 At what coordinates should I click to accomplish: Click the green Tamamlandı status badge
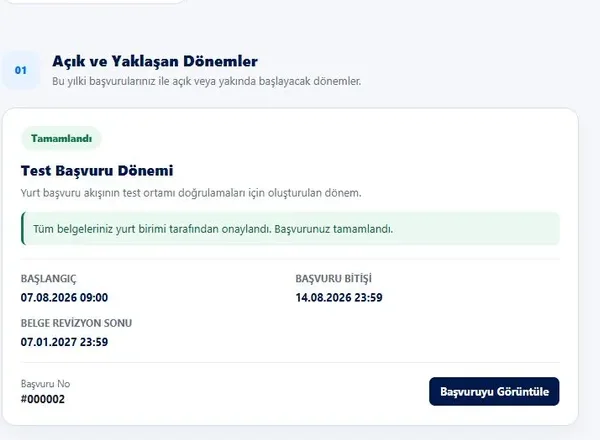point(61,138)
